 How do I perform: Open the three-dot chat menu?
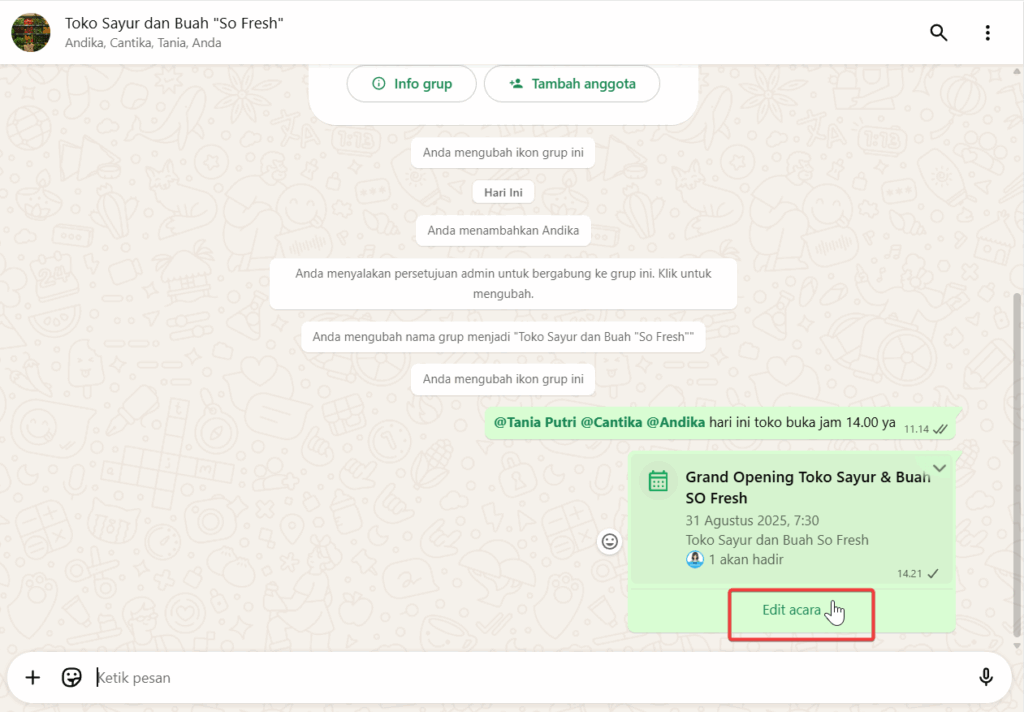(x=987, y=33)
